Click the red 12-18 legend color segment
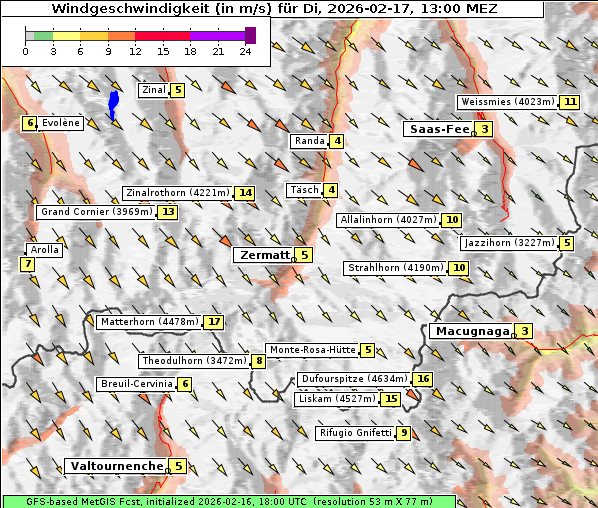The height and width of the screenshot is (508, 598). (x=162, y=36)
